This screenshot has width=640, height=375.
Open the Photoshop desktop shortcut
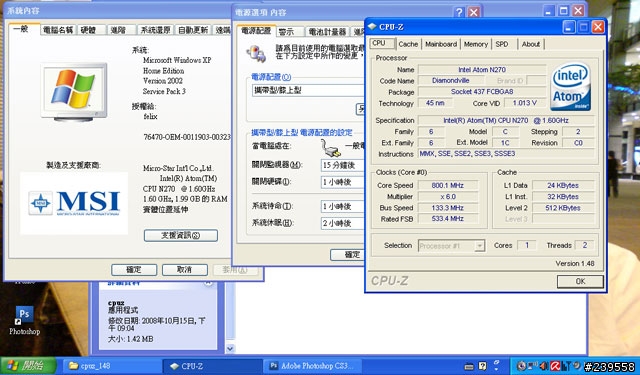point(24,321)
